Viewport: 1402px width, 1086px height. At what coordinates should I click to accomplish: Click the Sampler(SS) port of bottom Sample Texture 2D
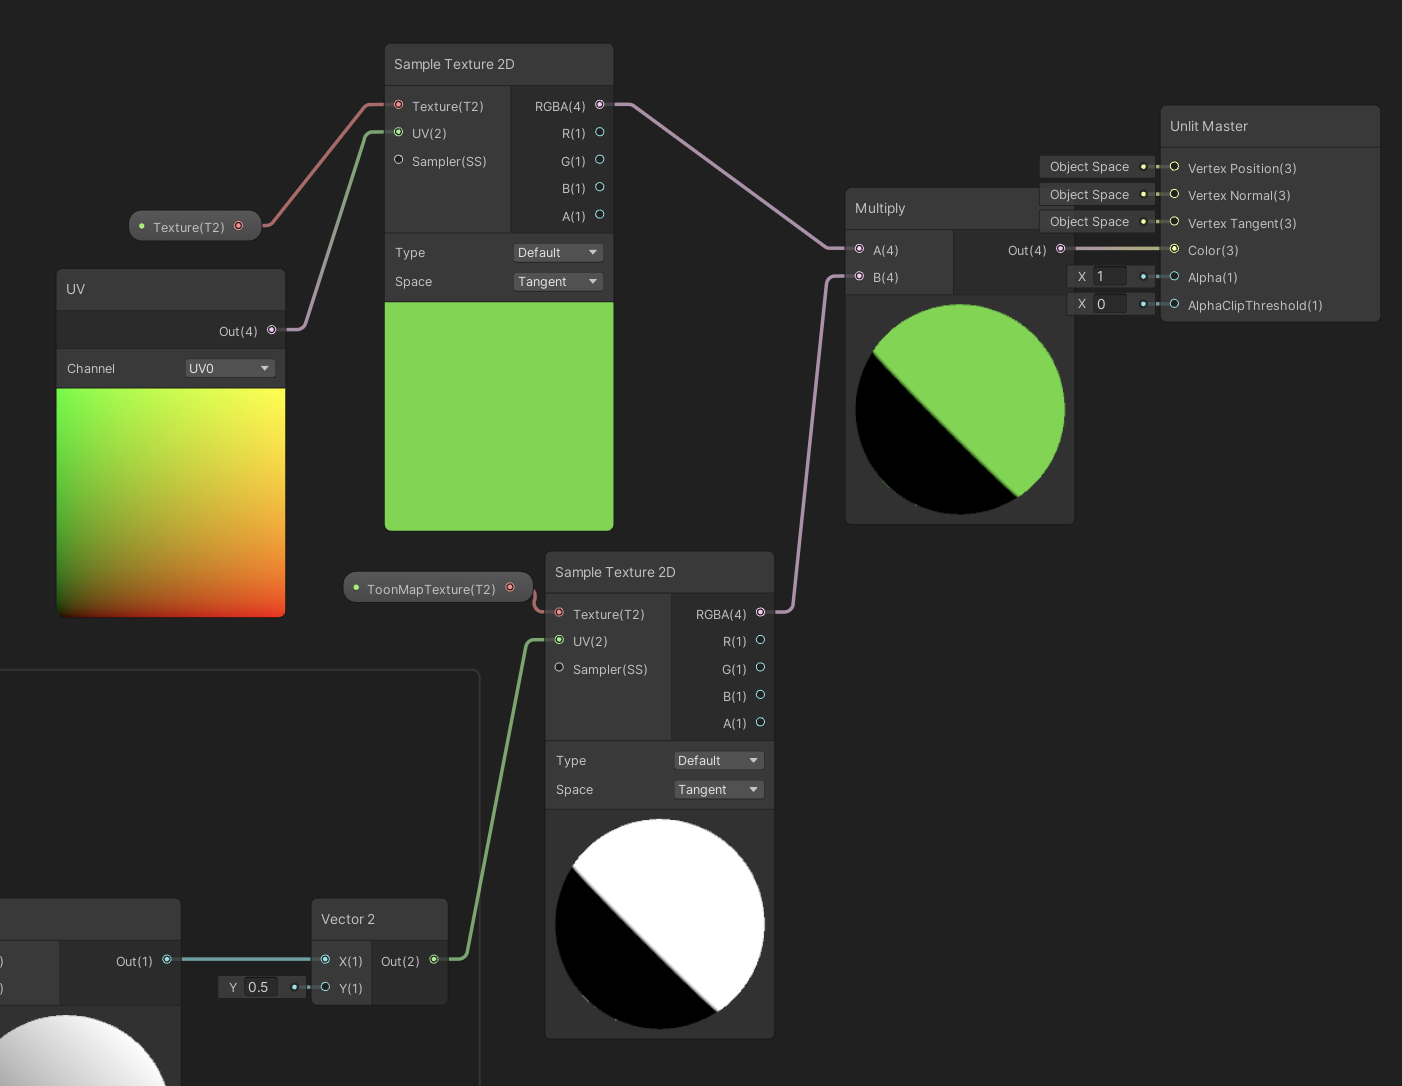pyautogui.click(x=559, y=668)
